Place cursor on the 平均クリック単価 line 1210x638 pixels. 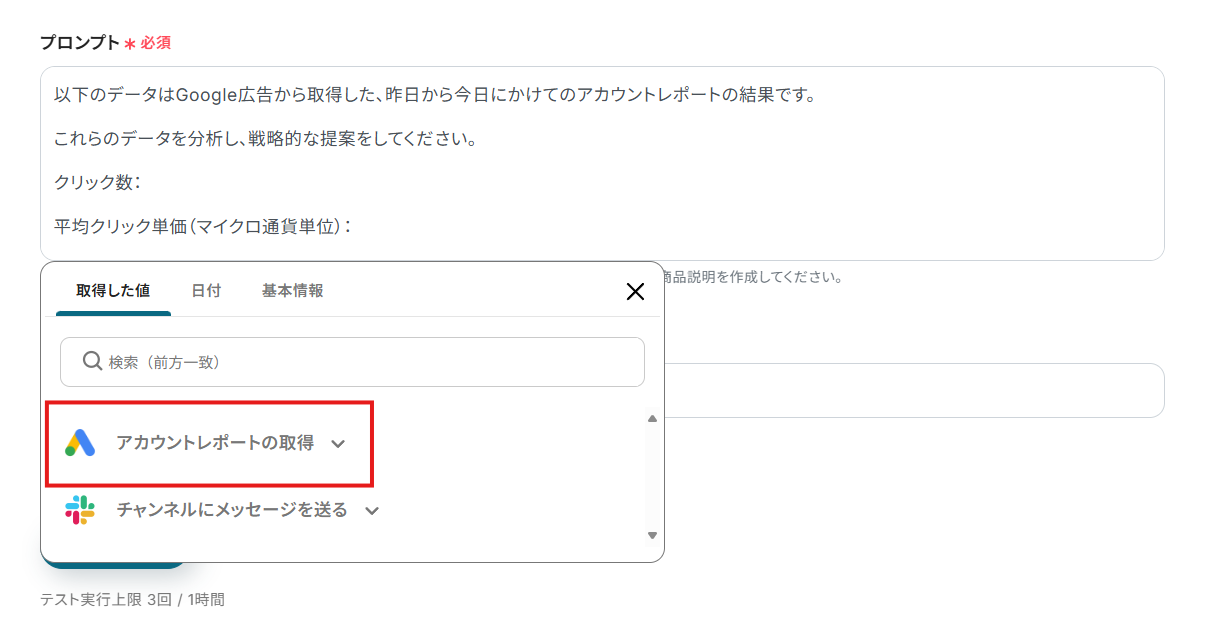tap(202, 227)
